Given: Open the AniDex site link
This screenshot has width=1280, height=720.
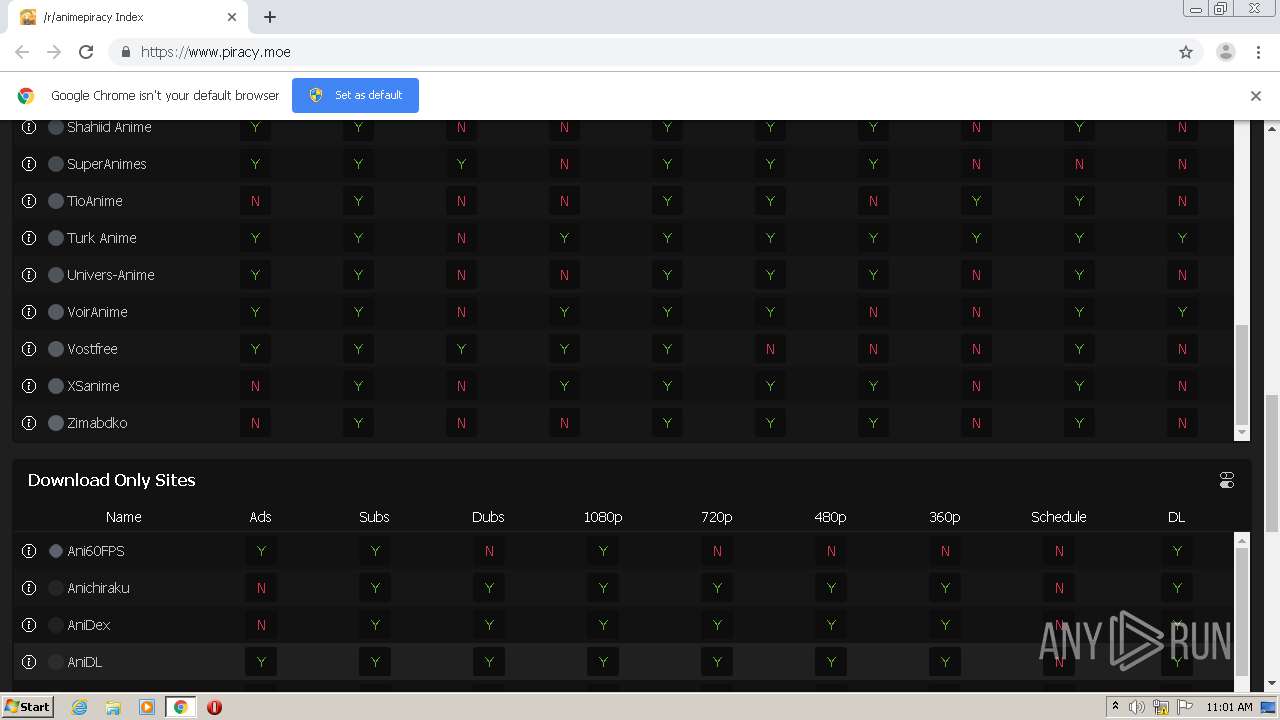Looking at the screenshot, I should coord(89,625).
